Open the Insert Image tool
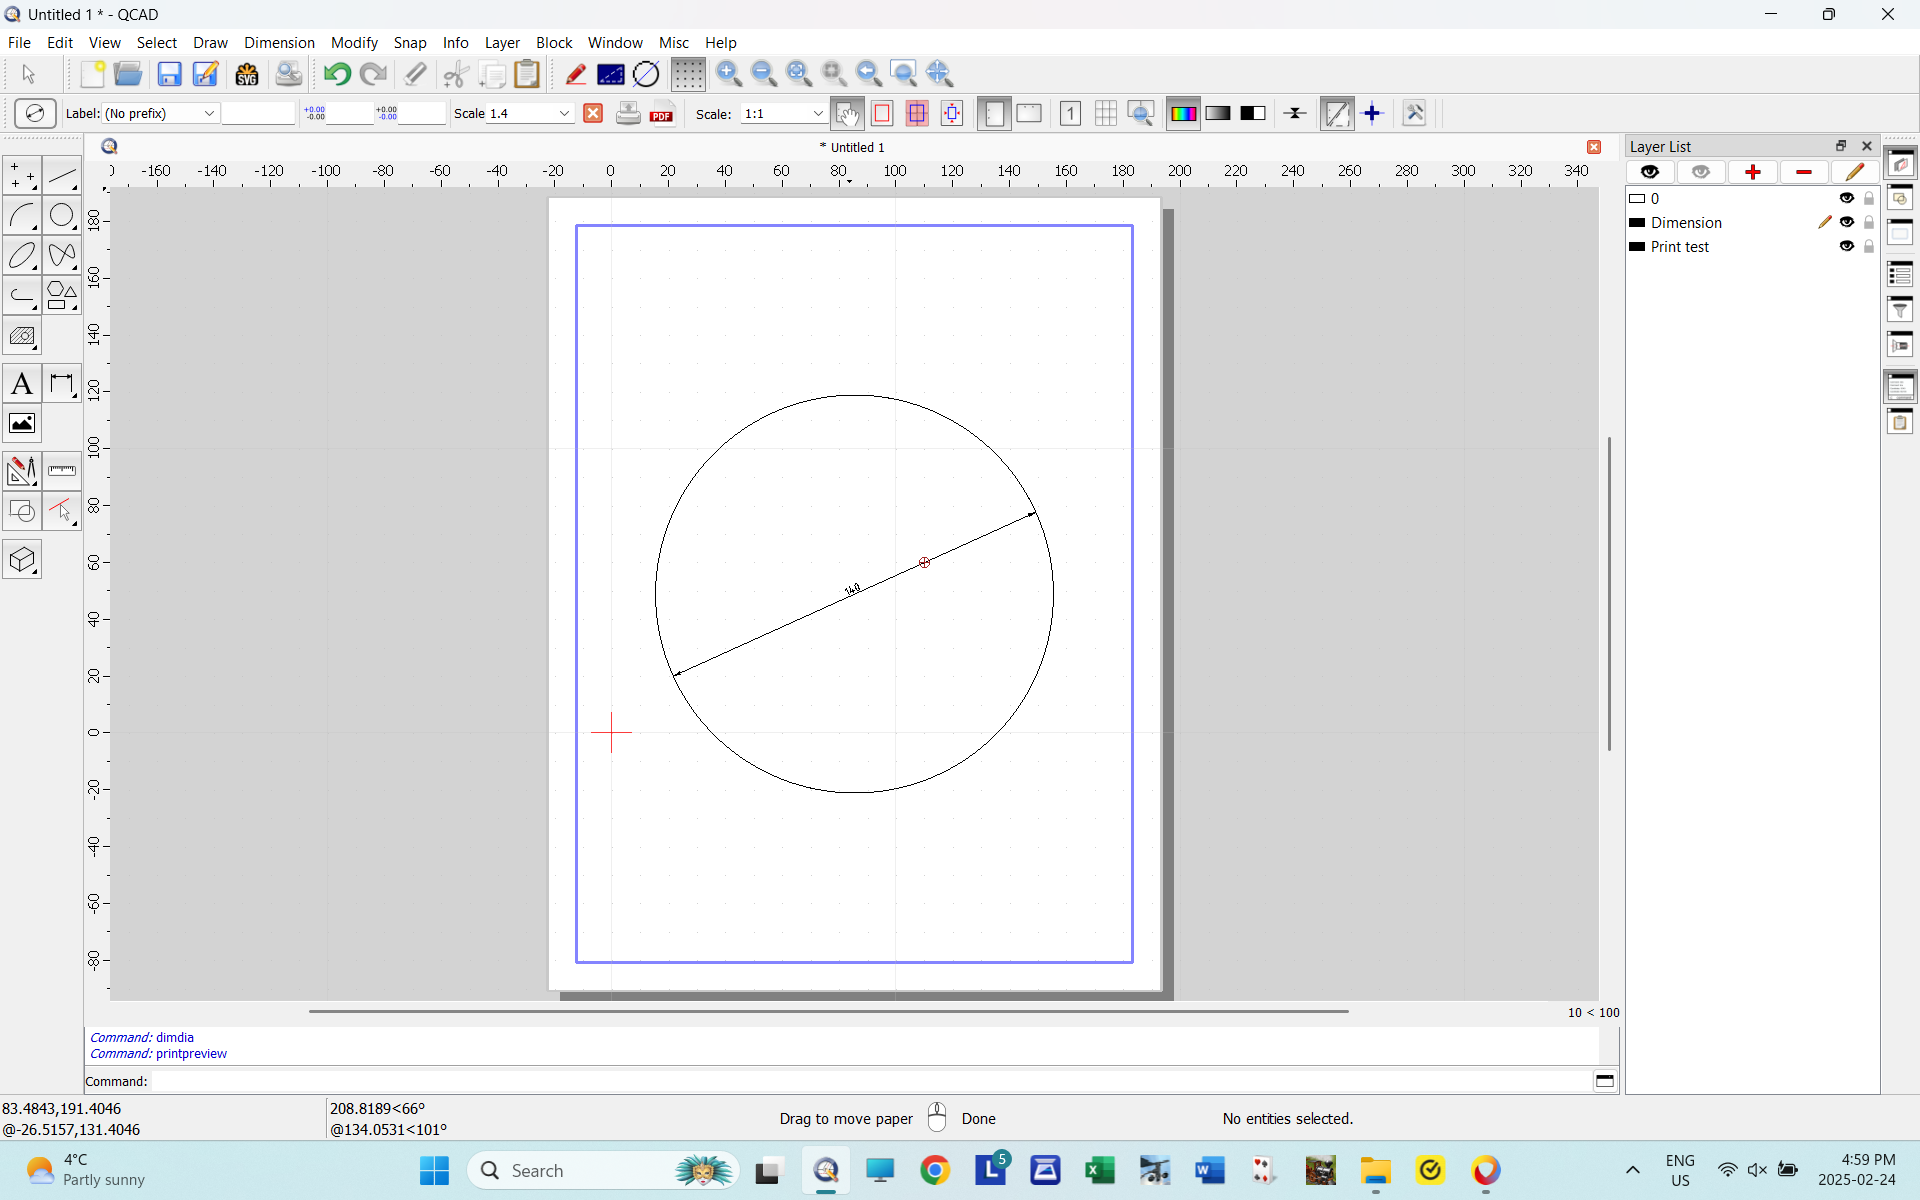 (21, 423)
